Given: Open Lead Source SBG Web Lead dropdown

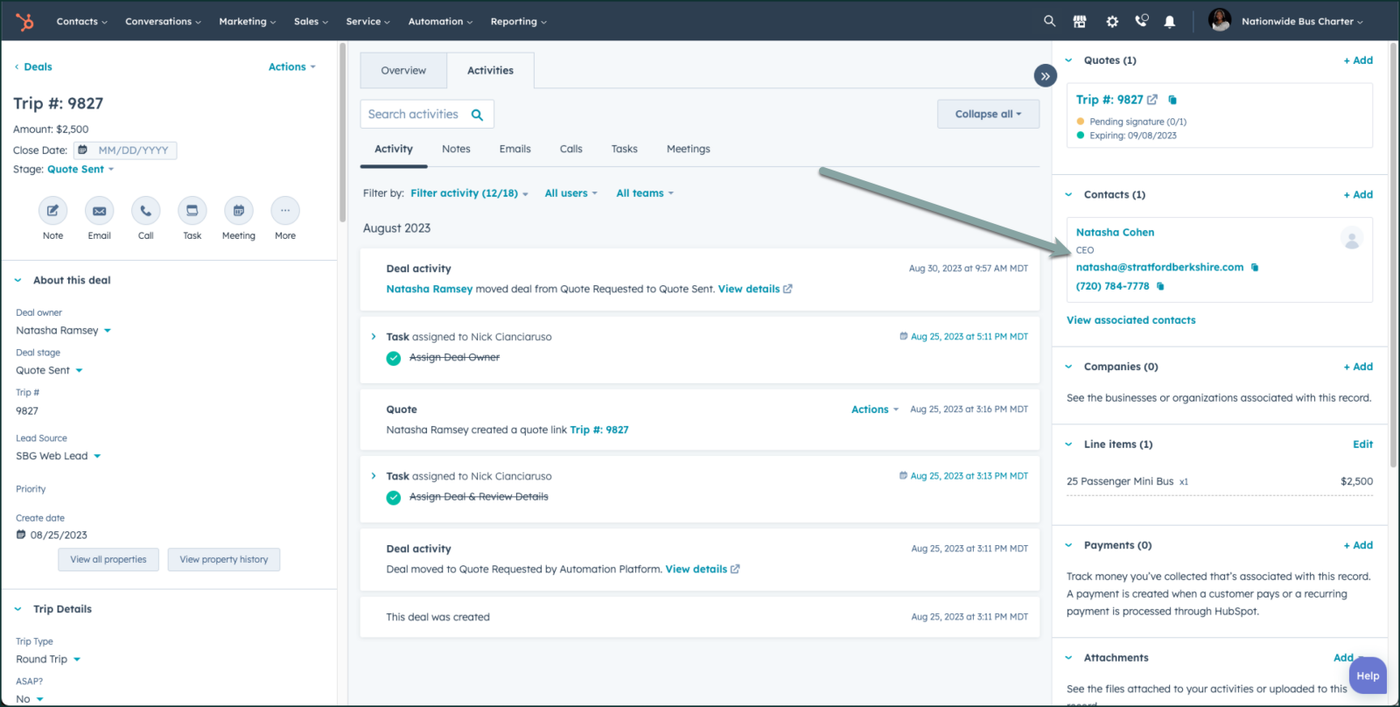Looking at the screenshot, I should tap(58, 456).
